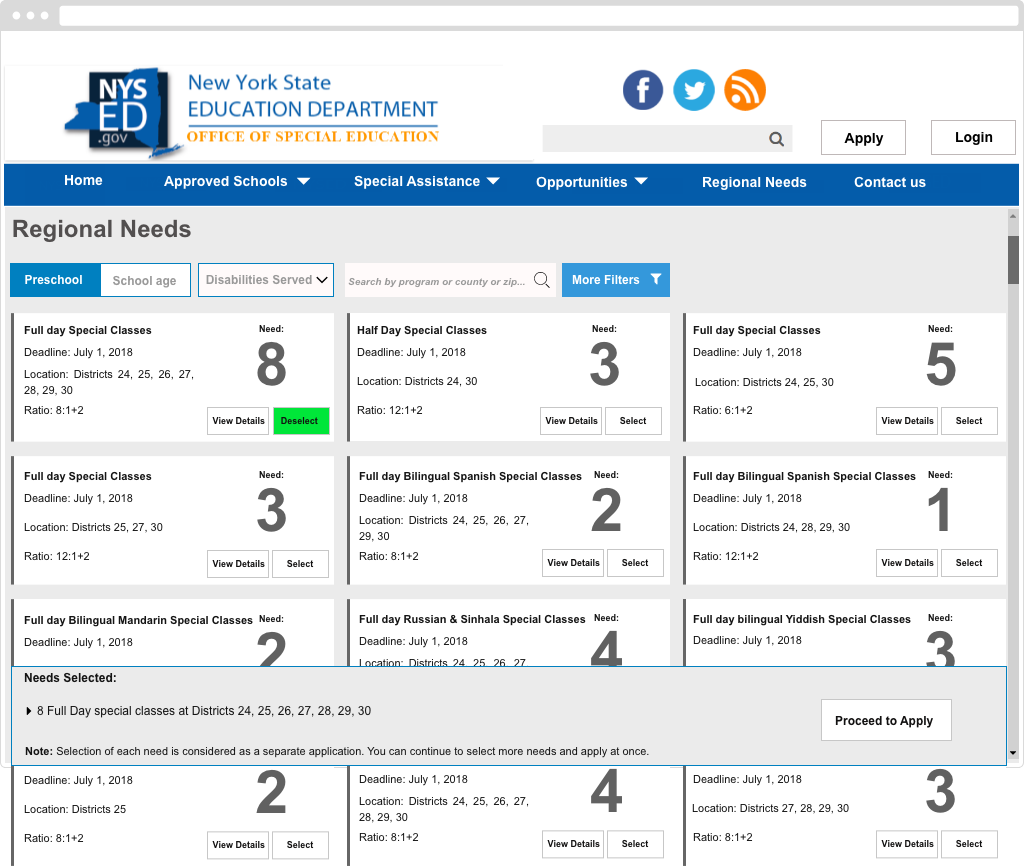Switch to the School age toggle
Screen dimensions: 1024x866
[144, 281]
